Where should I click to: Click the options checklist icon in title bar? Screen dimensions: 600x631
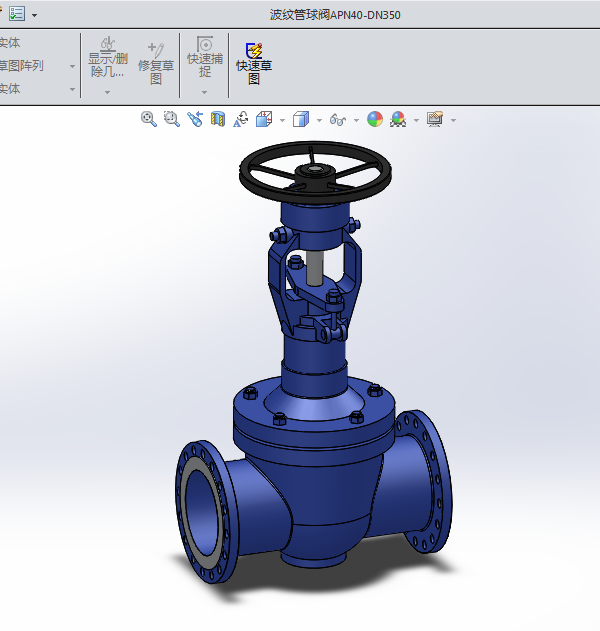[x=17, y=14]
